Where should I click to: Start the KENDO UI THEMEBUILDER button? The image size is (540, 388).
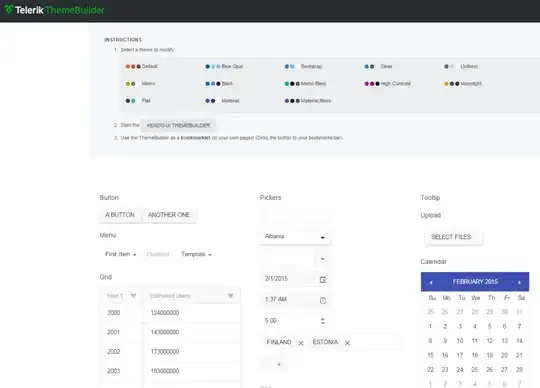(178, 125)
